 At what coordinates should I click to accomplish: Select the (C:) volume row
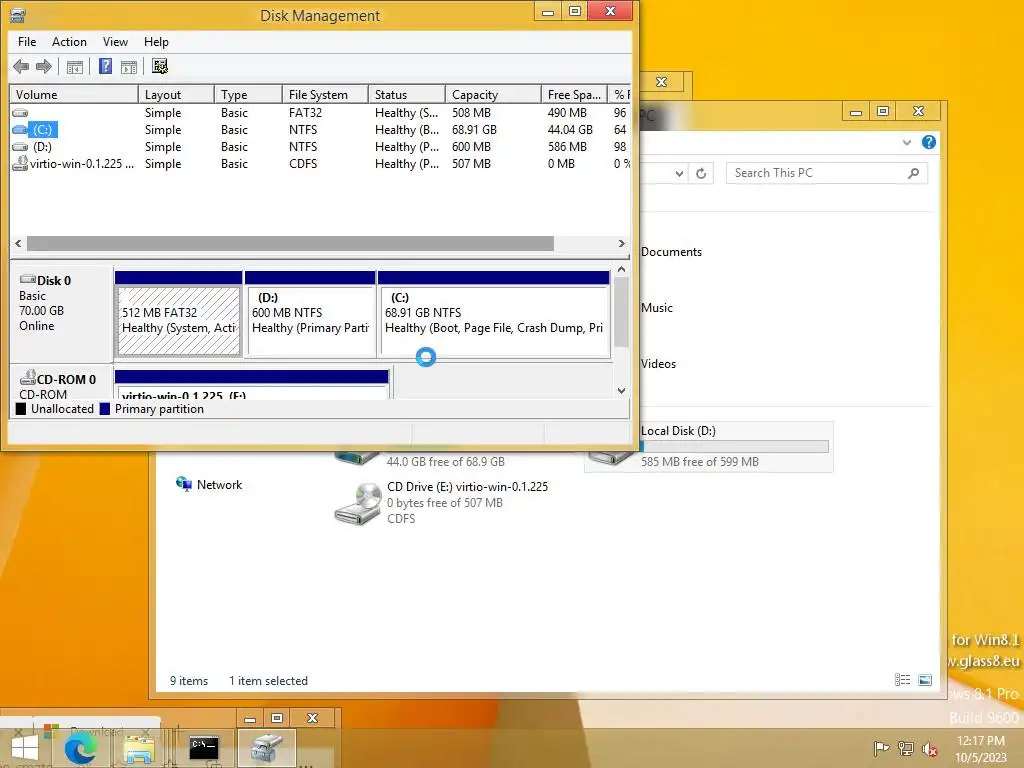[x=320, y=129]
